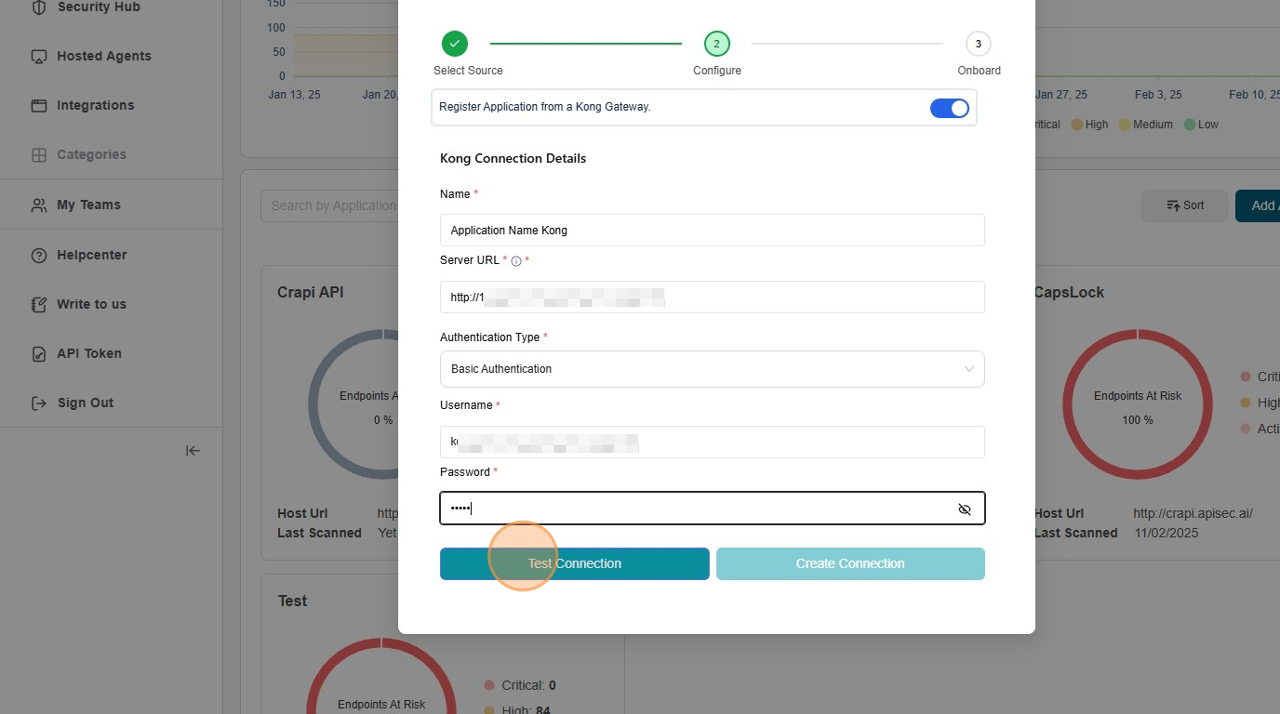1280x714 pixels.
Task: Show password using the eye icon
Action: coord(964,509)
